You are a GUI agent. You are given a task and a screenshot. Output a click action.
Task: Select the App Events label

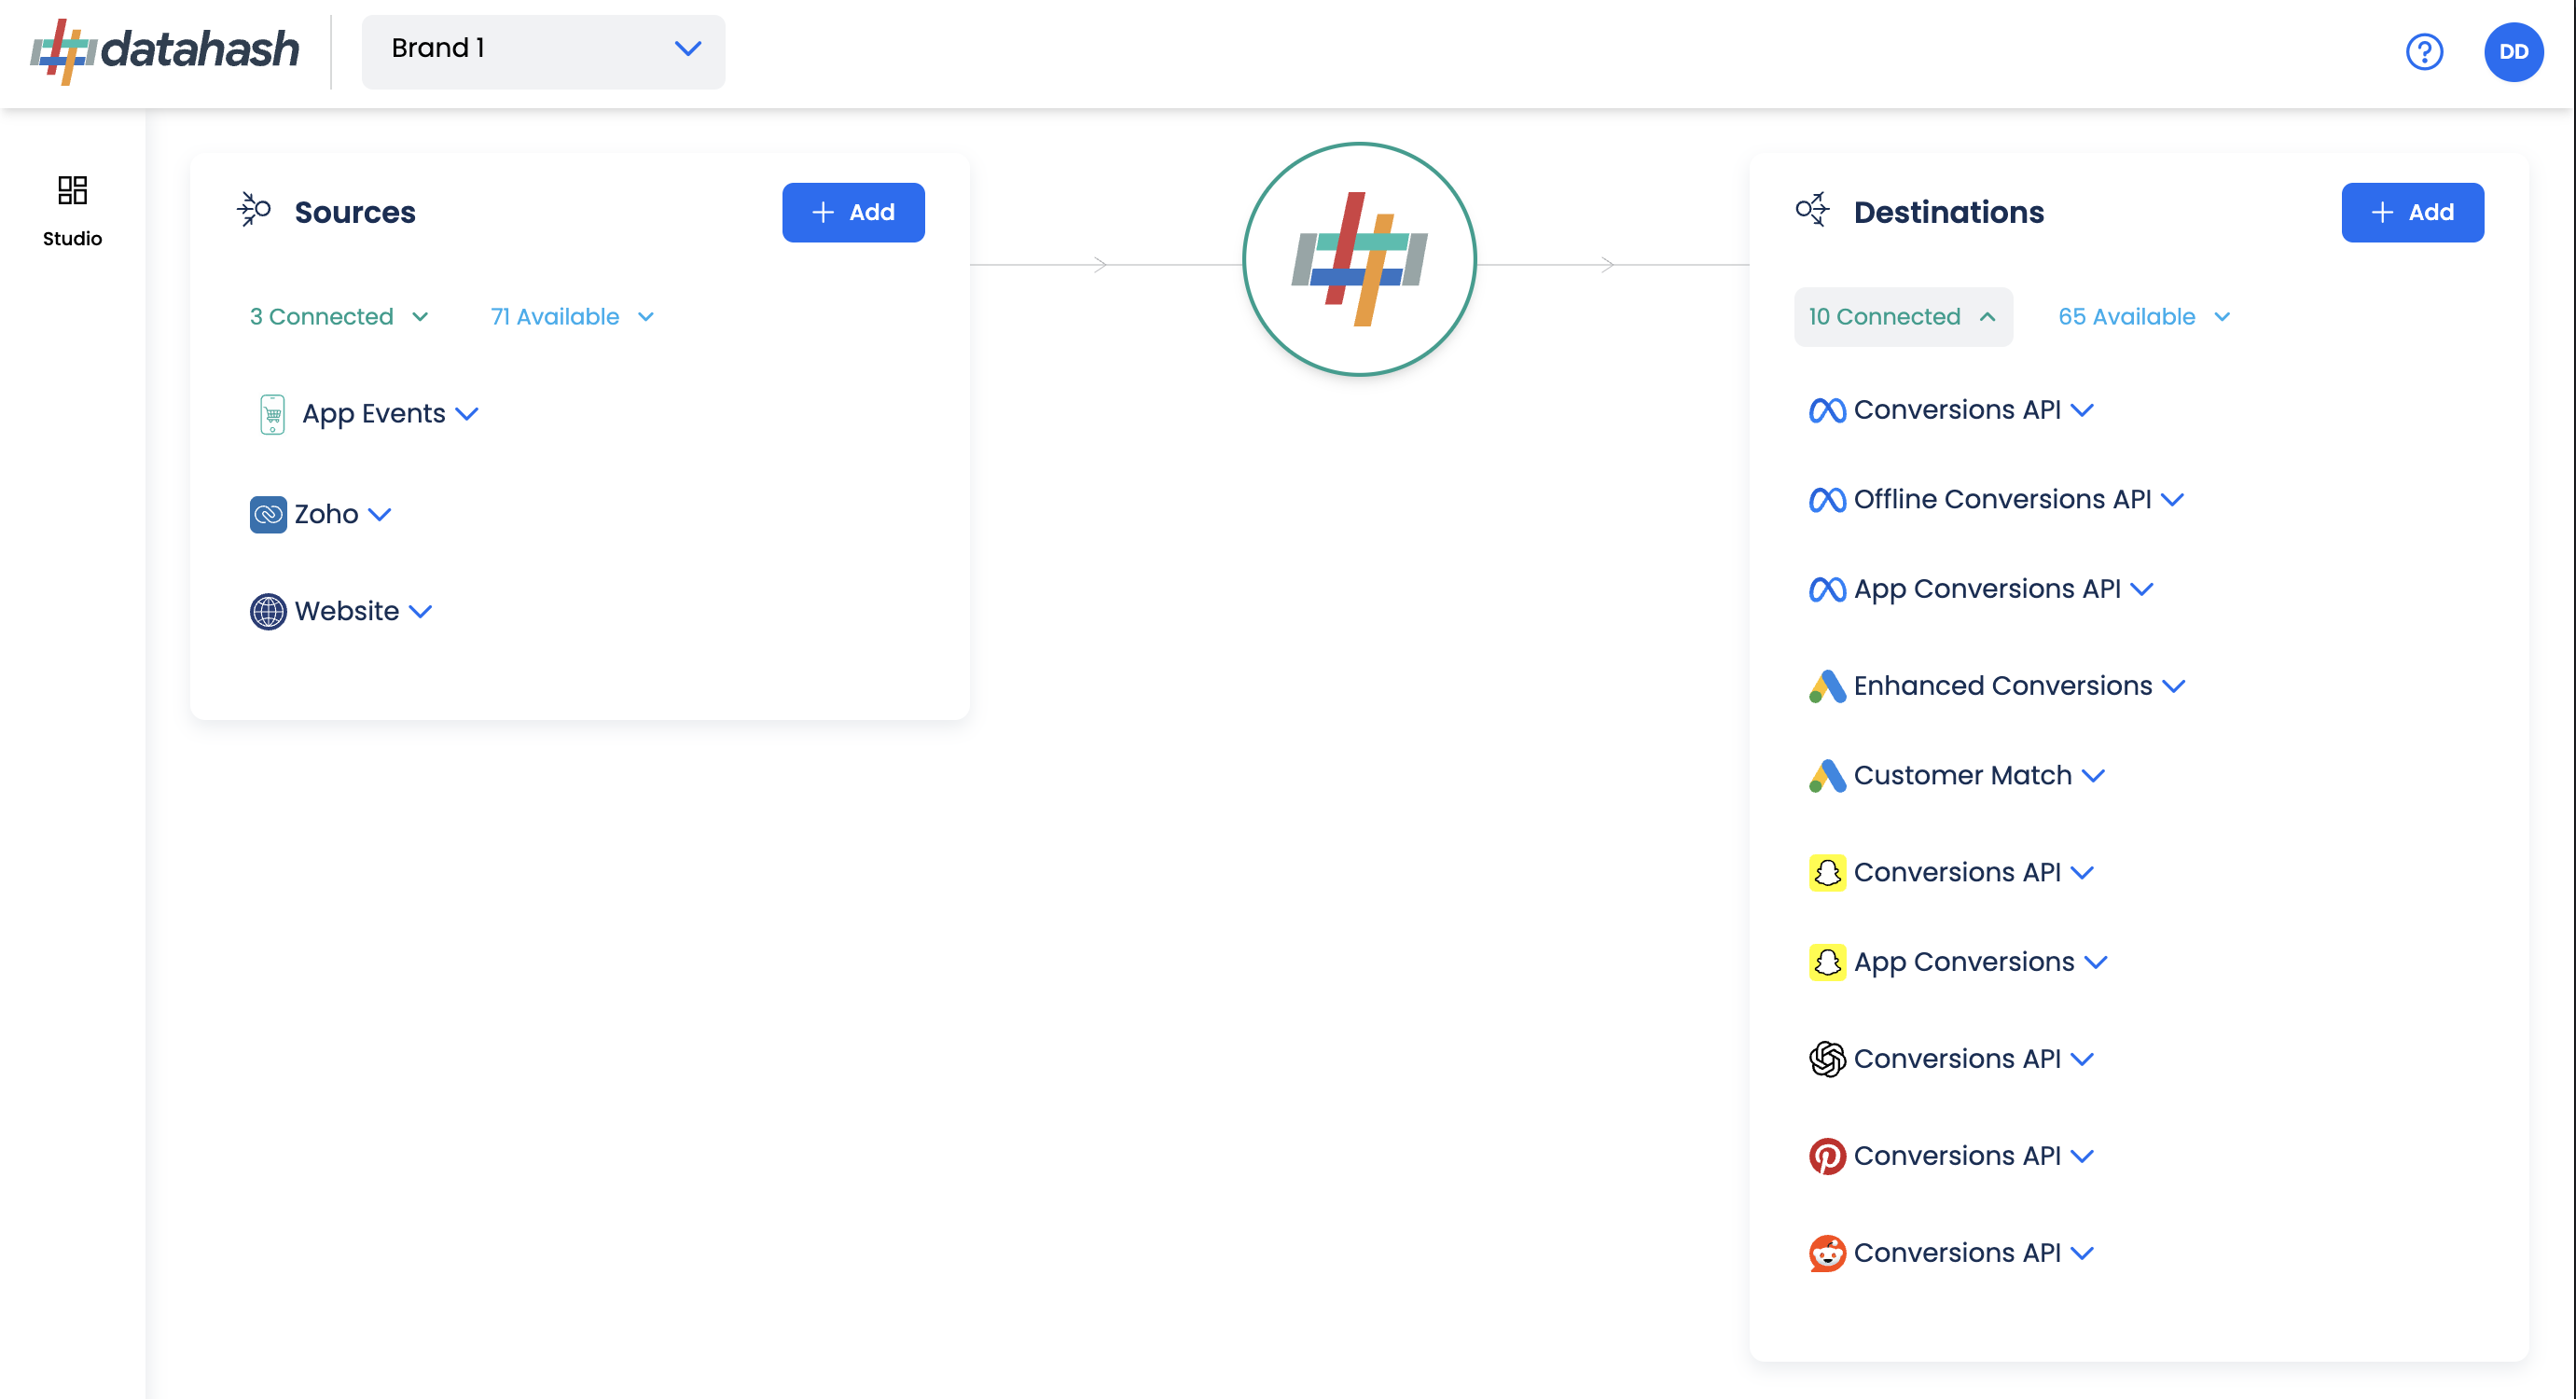pos(374,414)
